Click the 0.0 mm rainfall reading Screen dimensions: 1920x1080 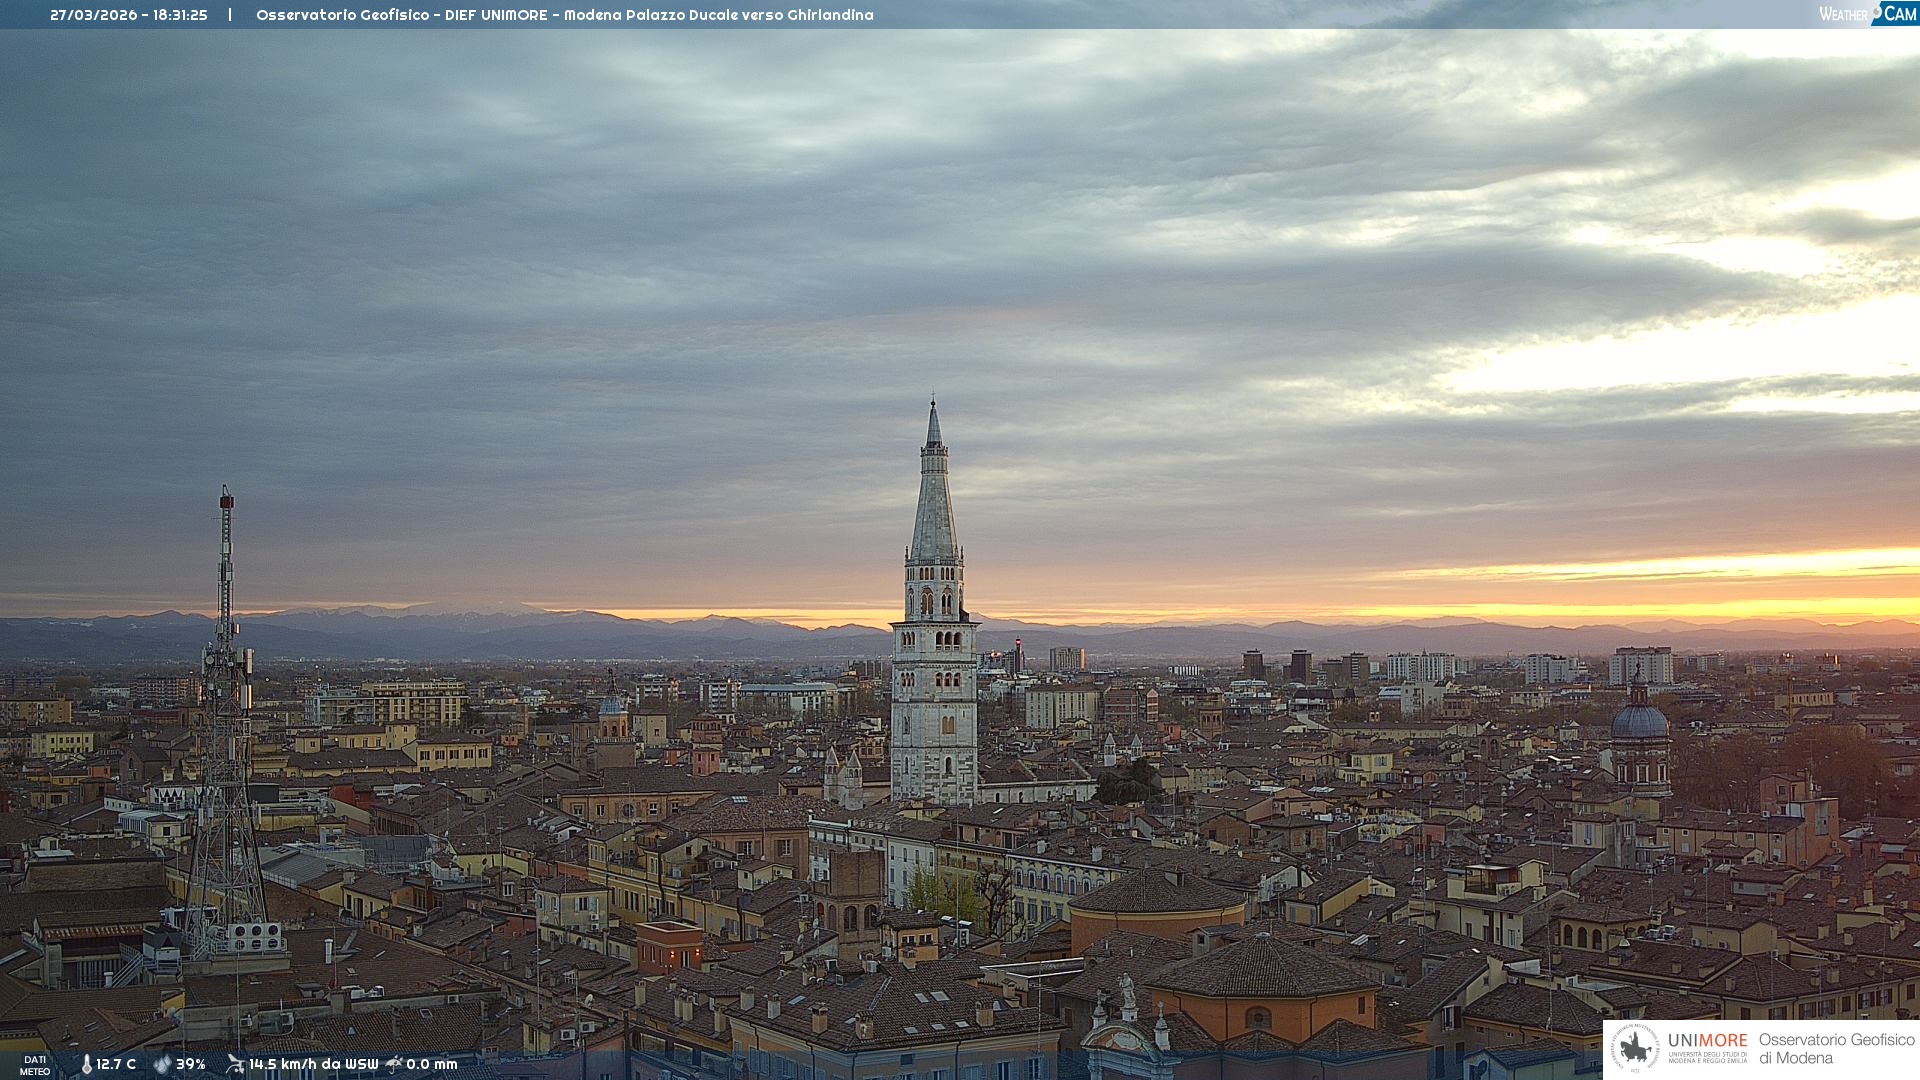coord(432,1064)
